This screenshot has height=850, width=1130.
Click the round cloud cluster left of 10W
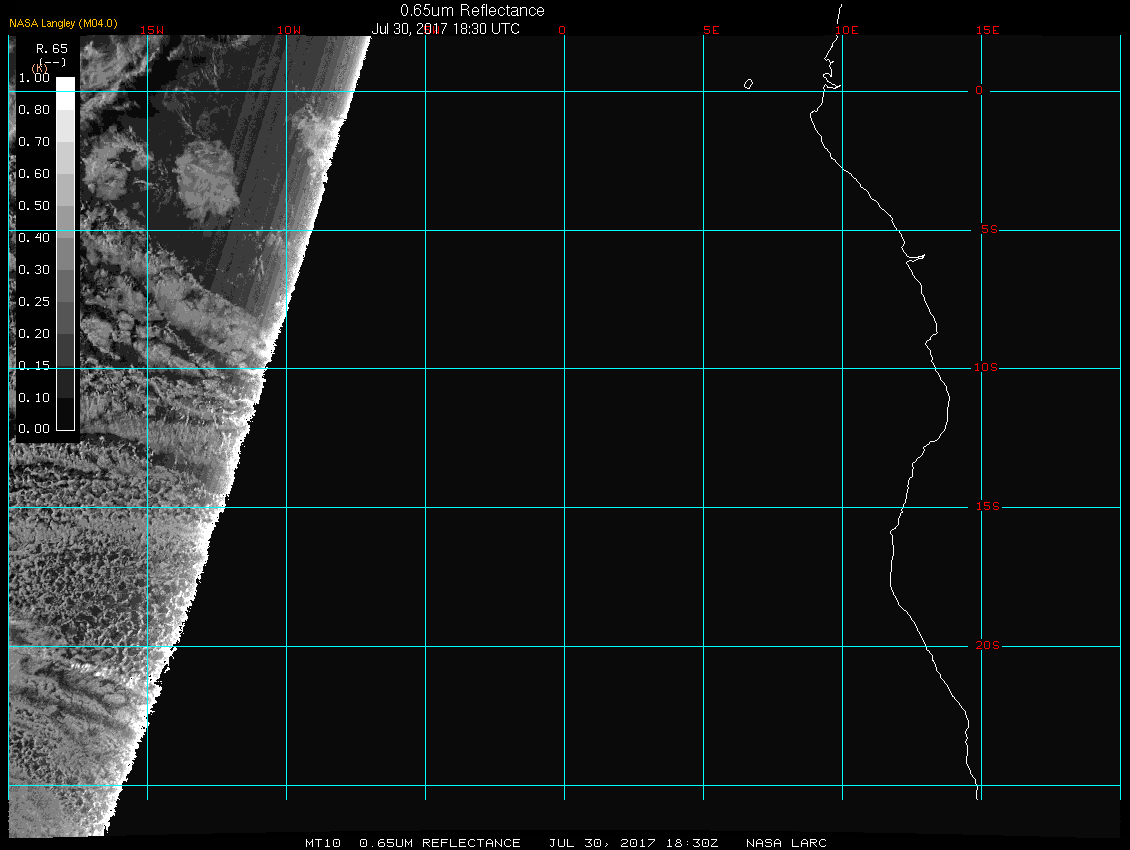click(206, 178)
